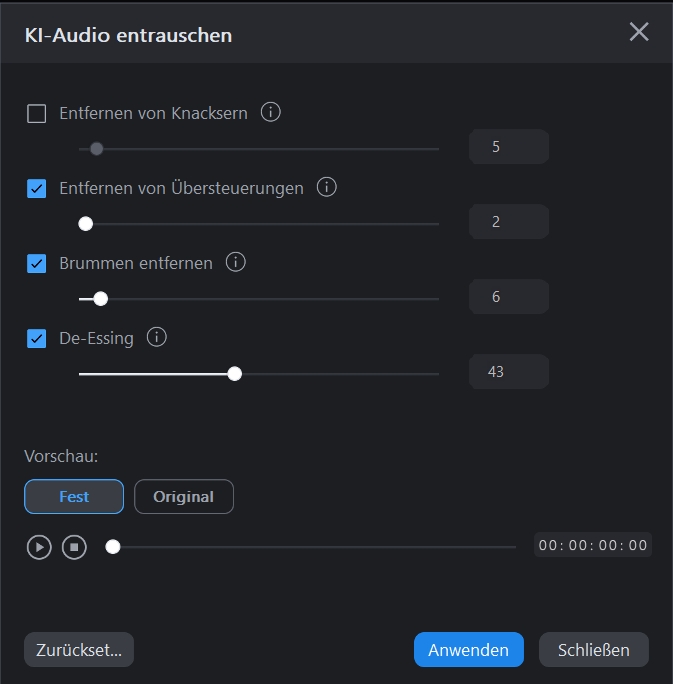Click info icon next to Entfernen von Knacksern
Viewport: 673px width, 684px height.
(x=270, y=113)
